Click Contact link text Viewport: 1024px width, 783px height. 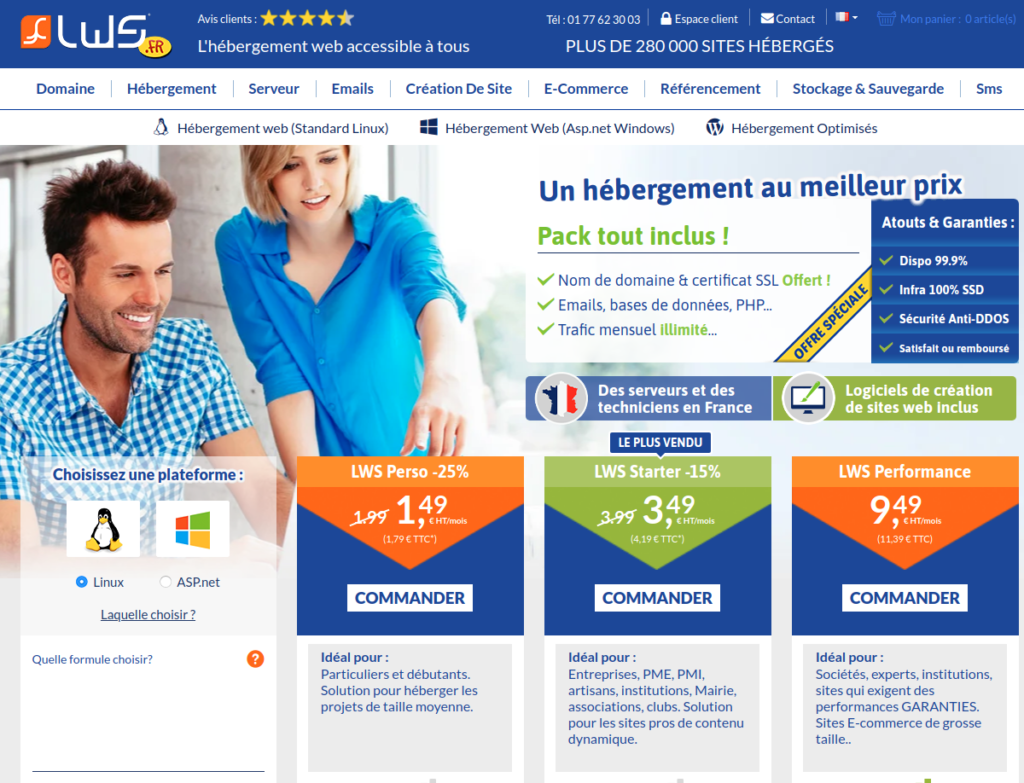795,19
